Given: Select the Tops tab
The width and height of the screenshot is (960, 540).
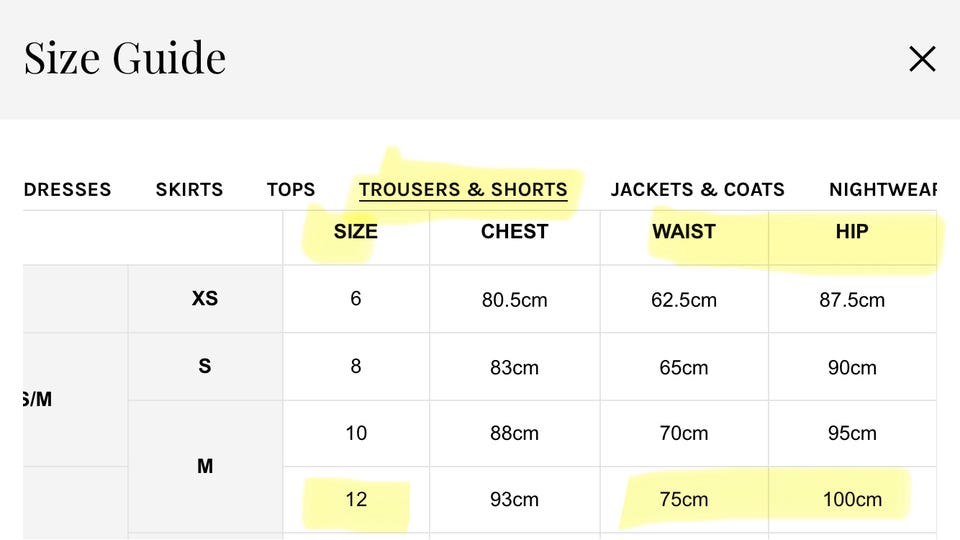Looking at the screenshot, I should click(x=291, y=189).
